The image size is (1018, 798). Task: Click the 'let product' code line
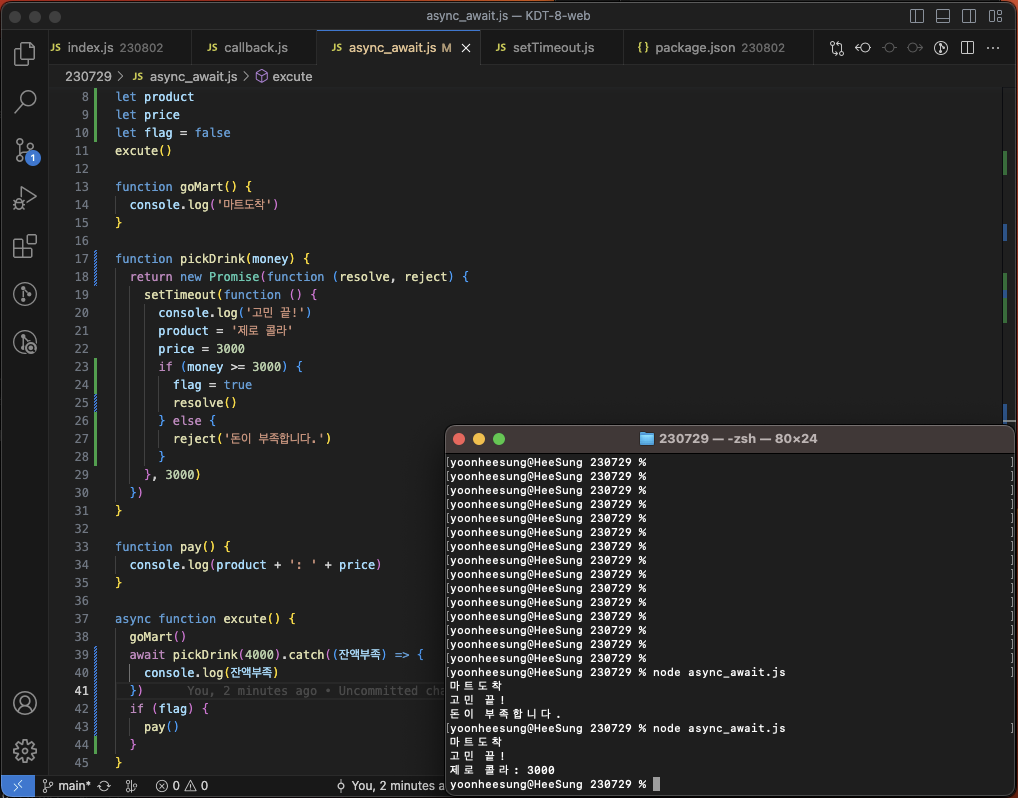[x=155, y=97]
